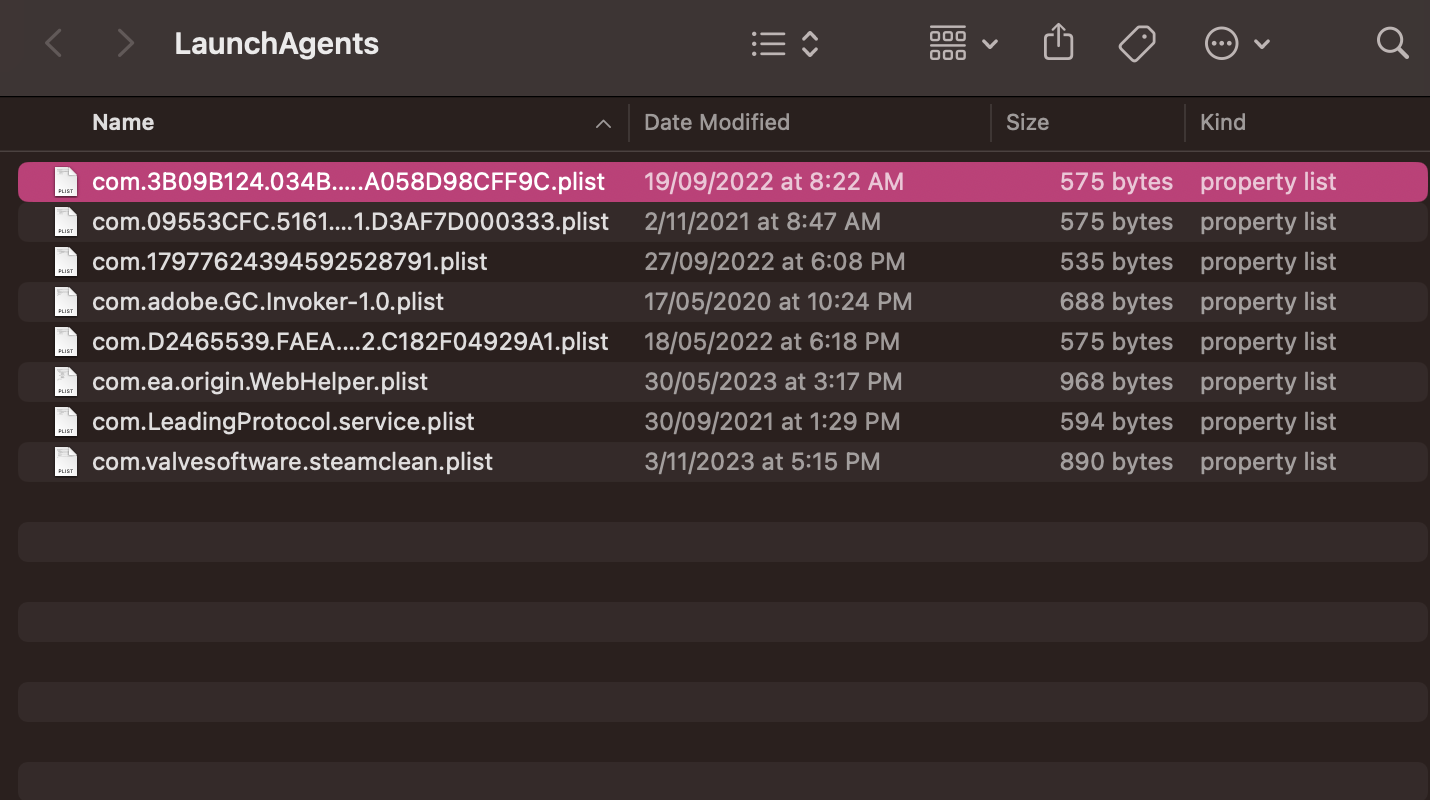Click the Share icon in the toolbar
Screen dimensions: 1430x800
click(1058, 43)
